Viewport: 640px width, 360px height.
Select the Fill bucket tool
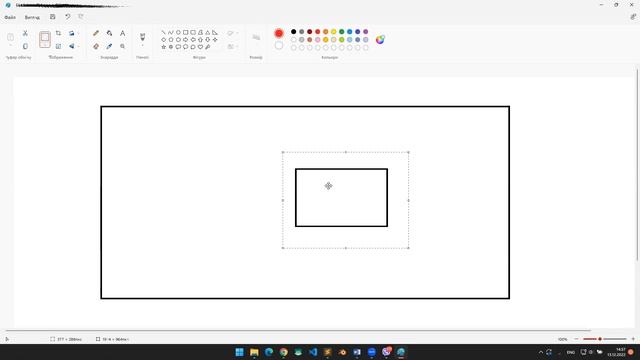[109, 33]
